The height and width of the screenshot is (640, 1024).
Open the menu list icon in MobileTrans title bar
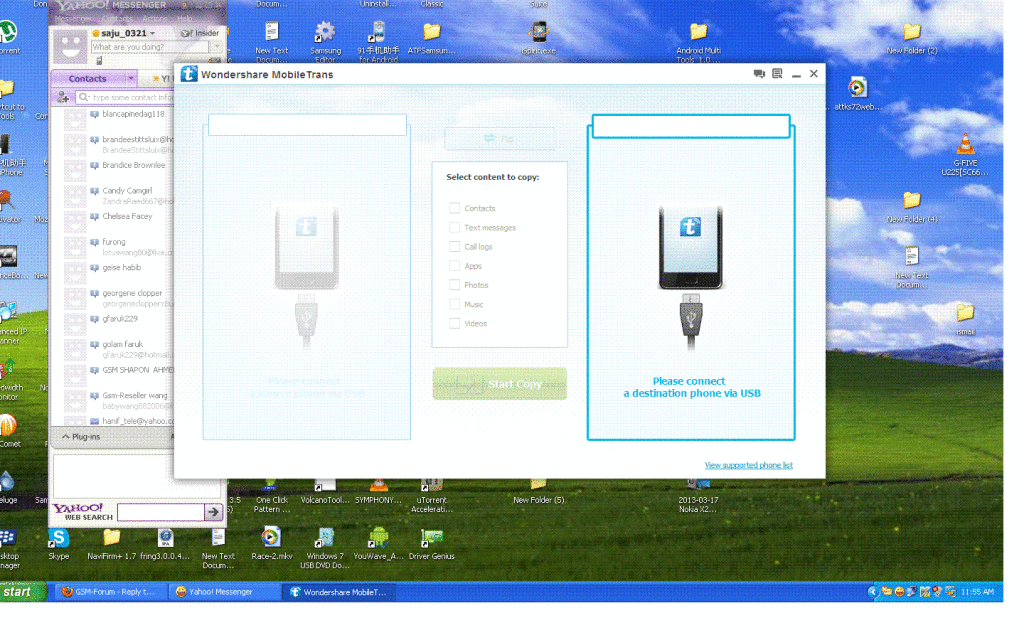pos(777,74)
